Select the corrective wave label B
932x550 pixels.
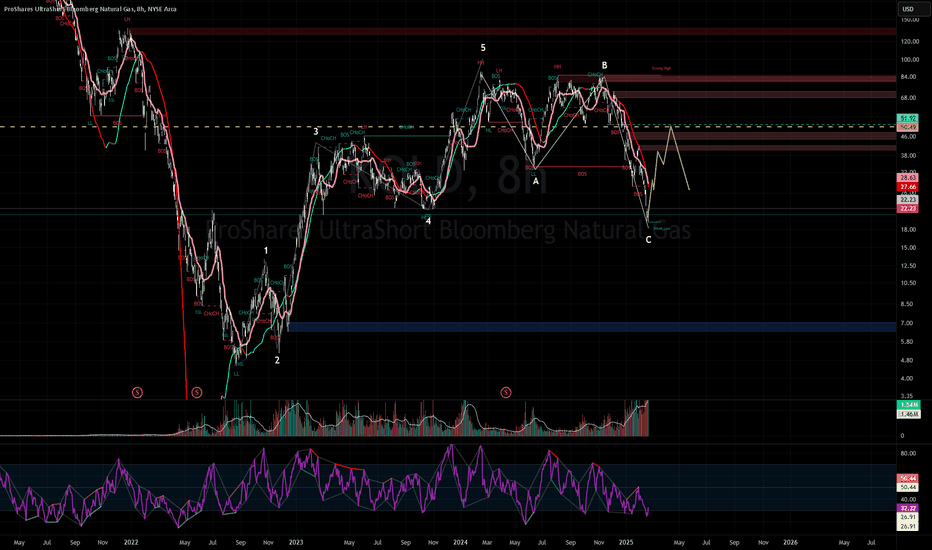(604, 65)
